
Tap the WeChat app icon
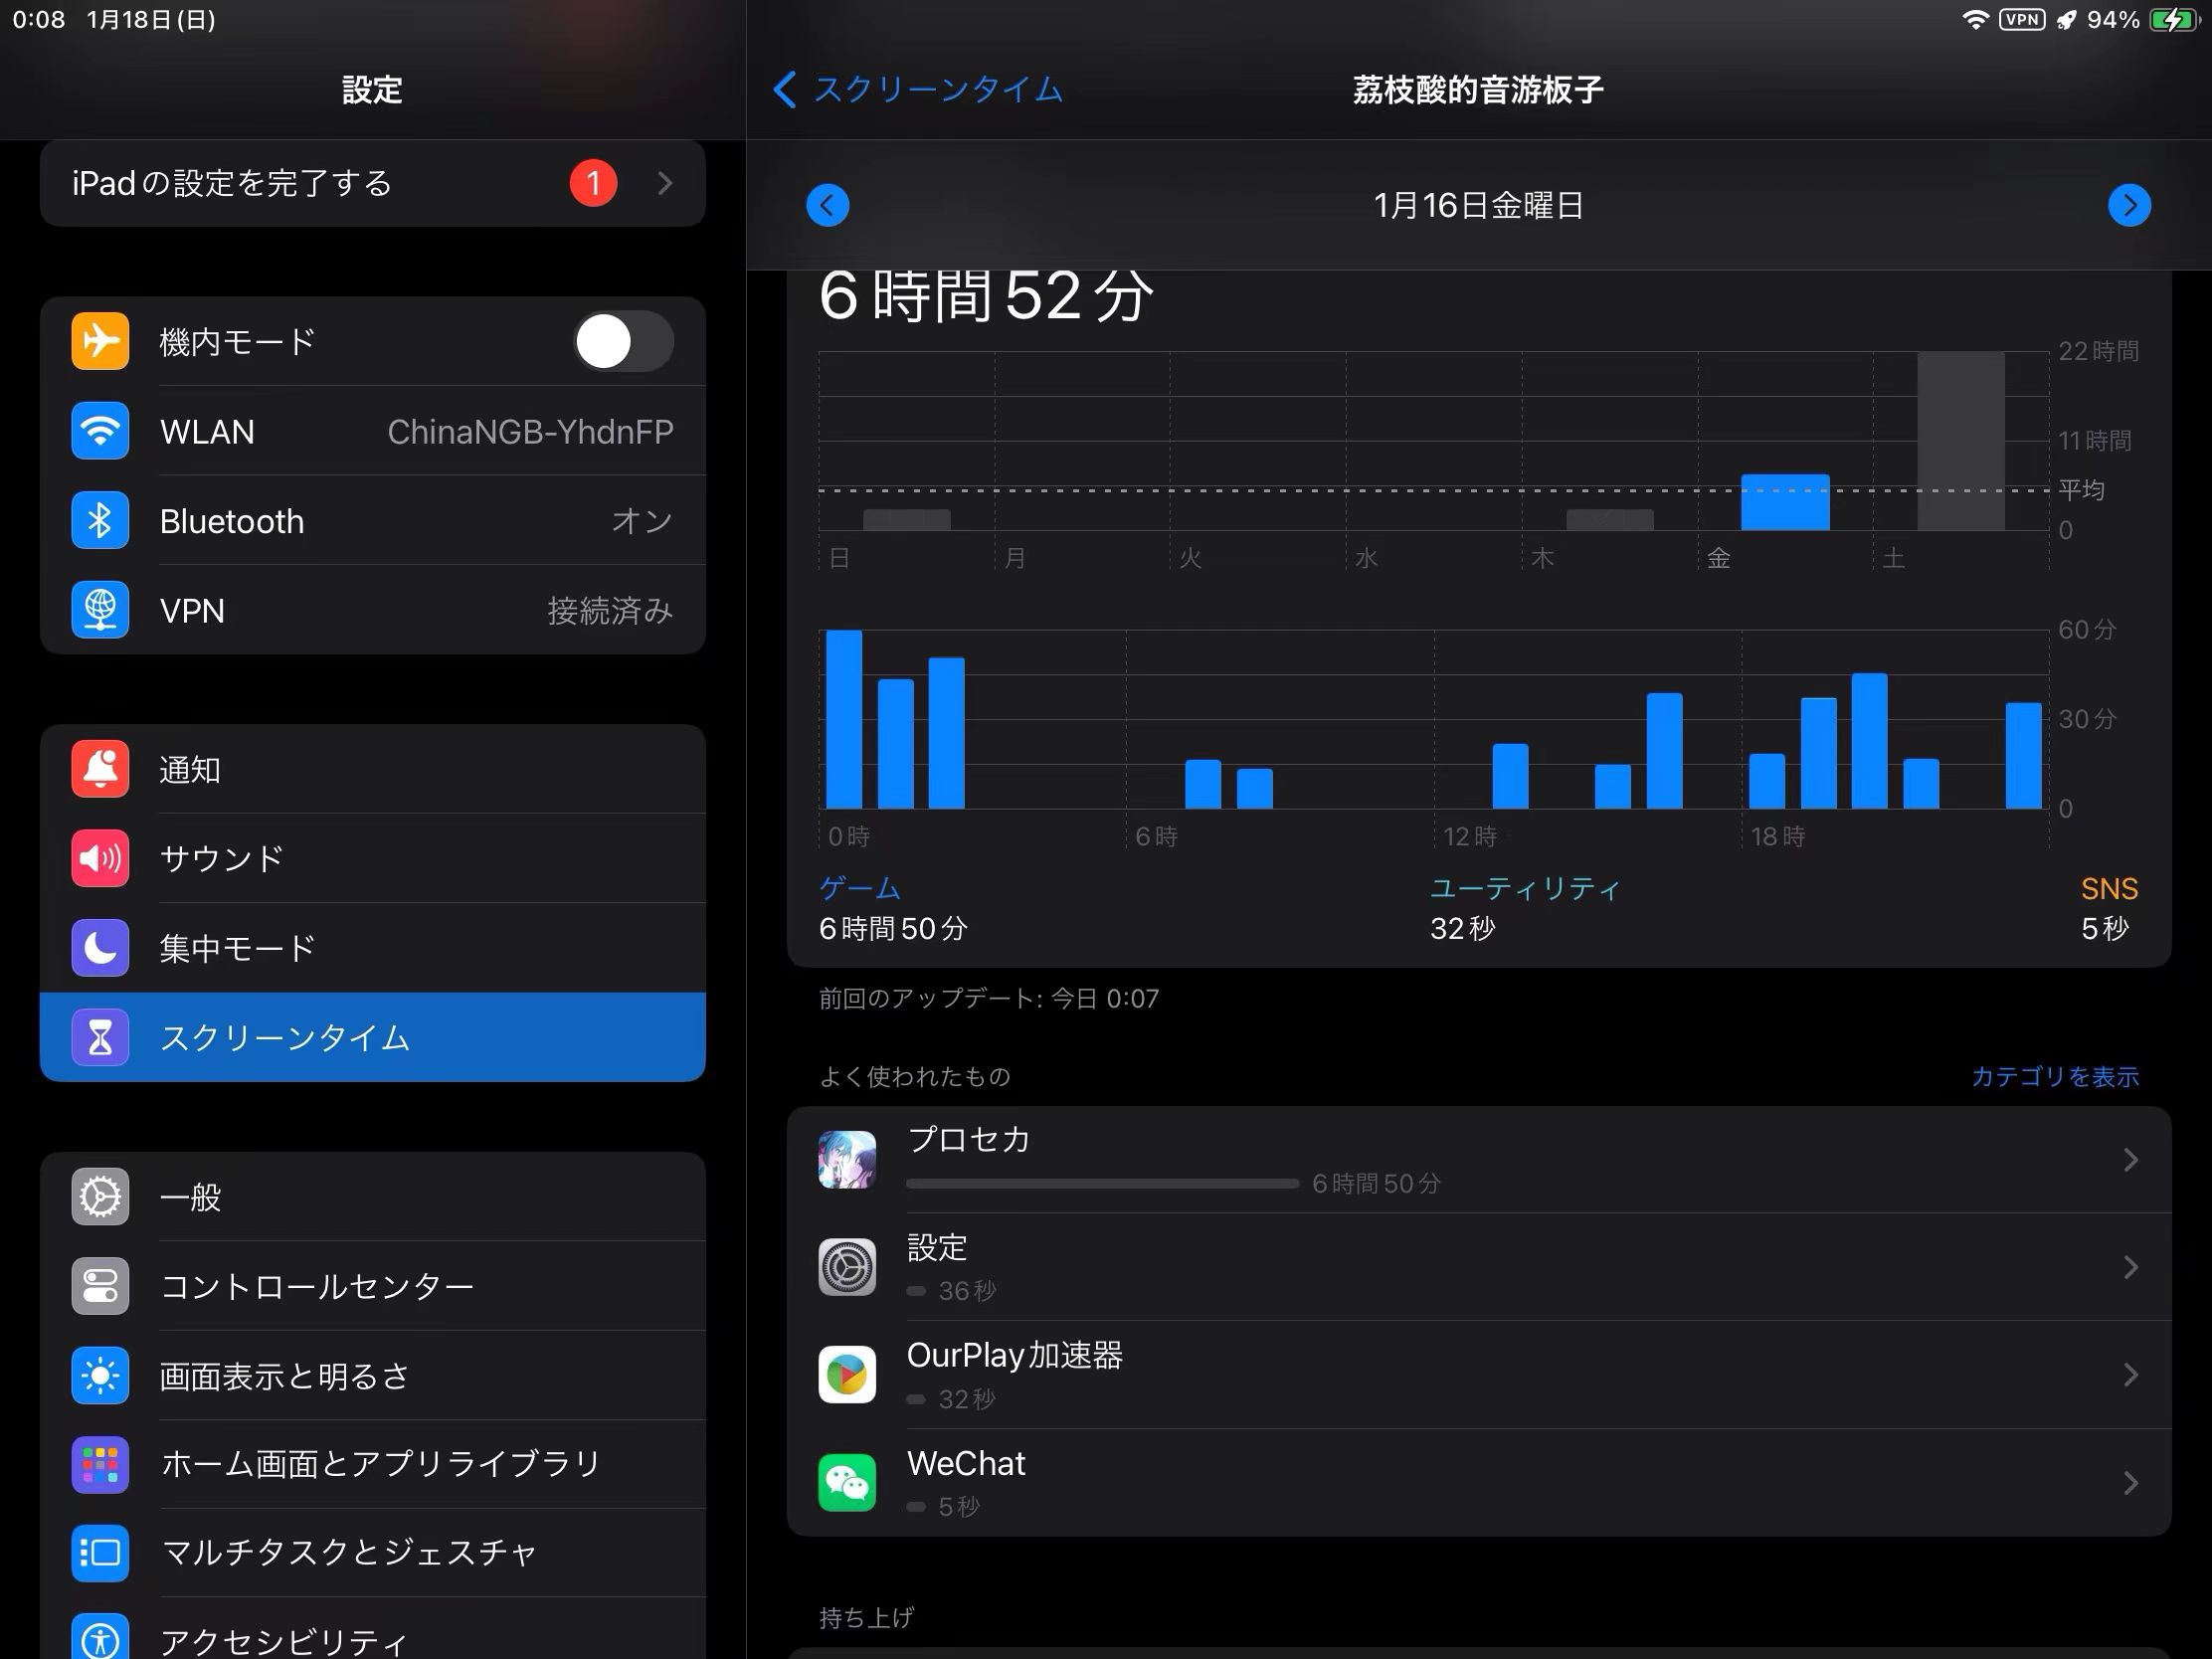coord(847,1482)
